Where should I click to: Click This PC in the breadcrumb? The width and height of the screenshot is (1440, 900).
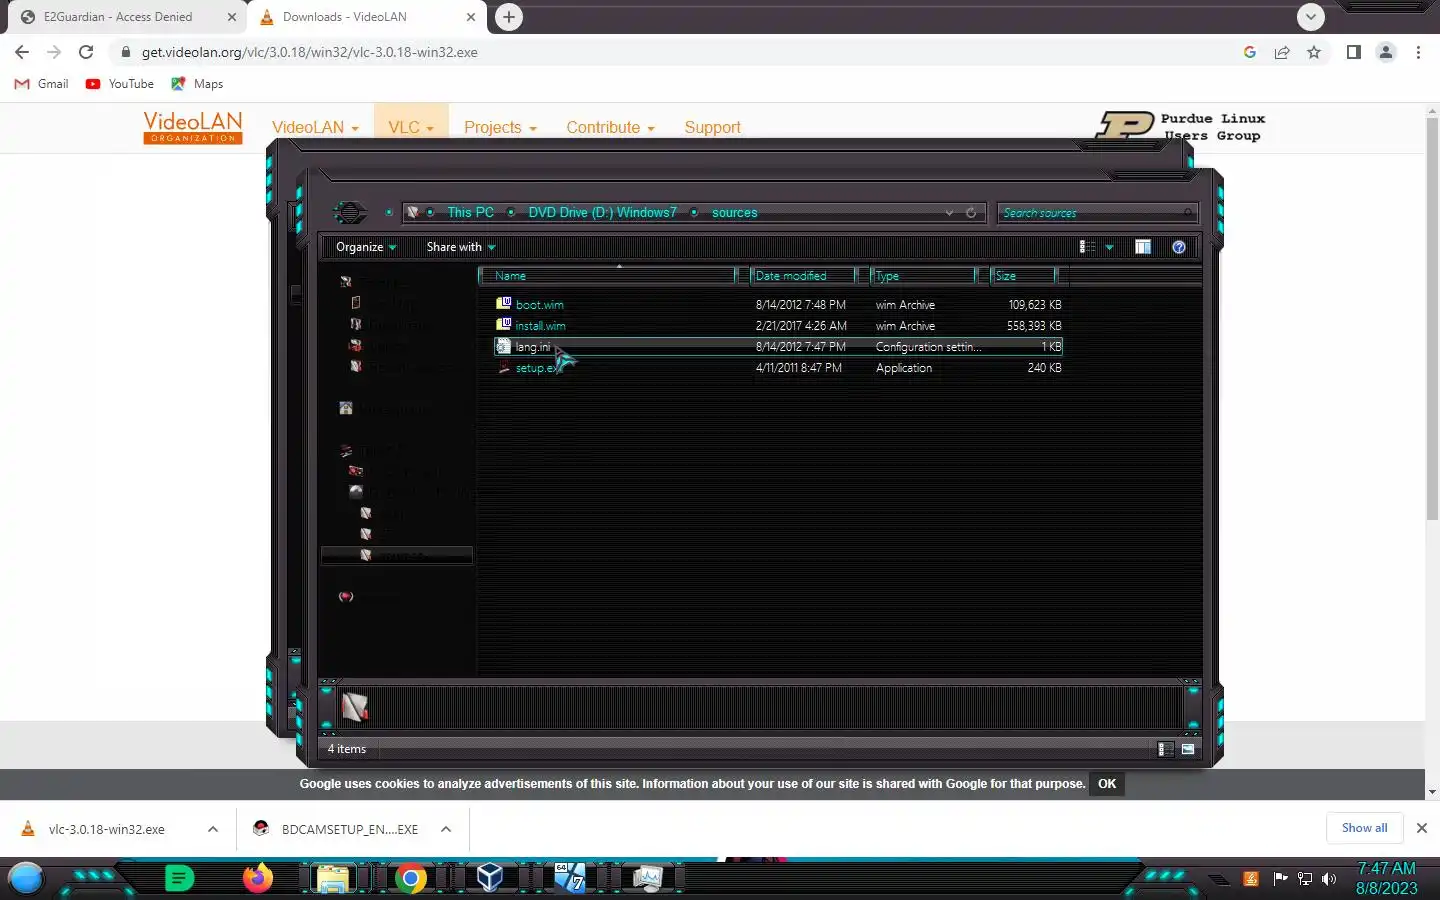click(470, 213)
